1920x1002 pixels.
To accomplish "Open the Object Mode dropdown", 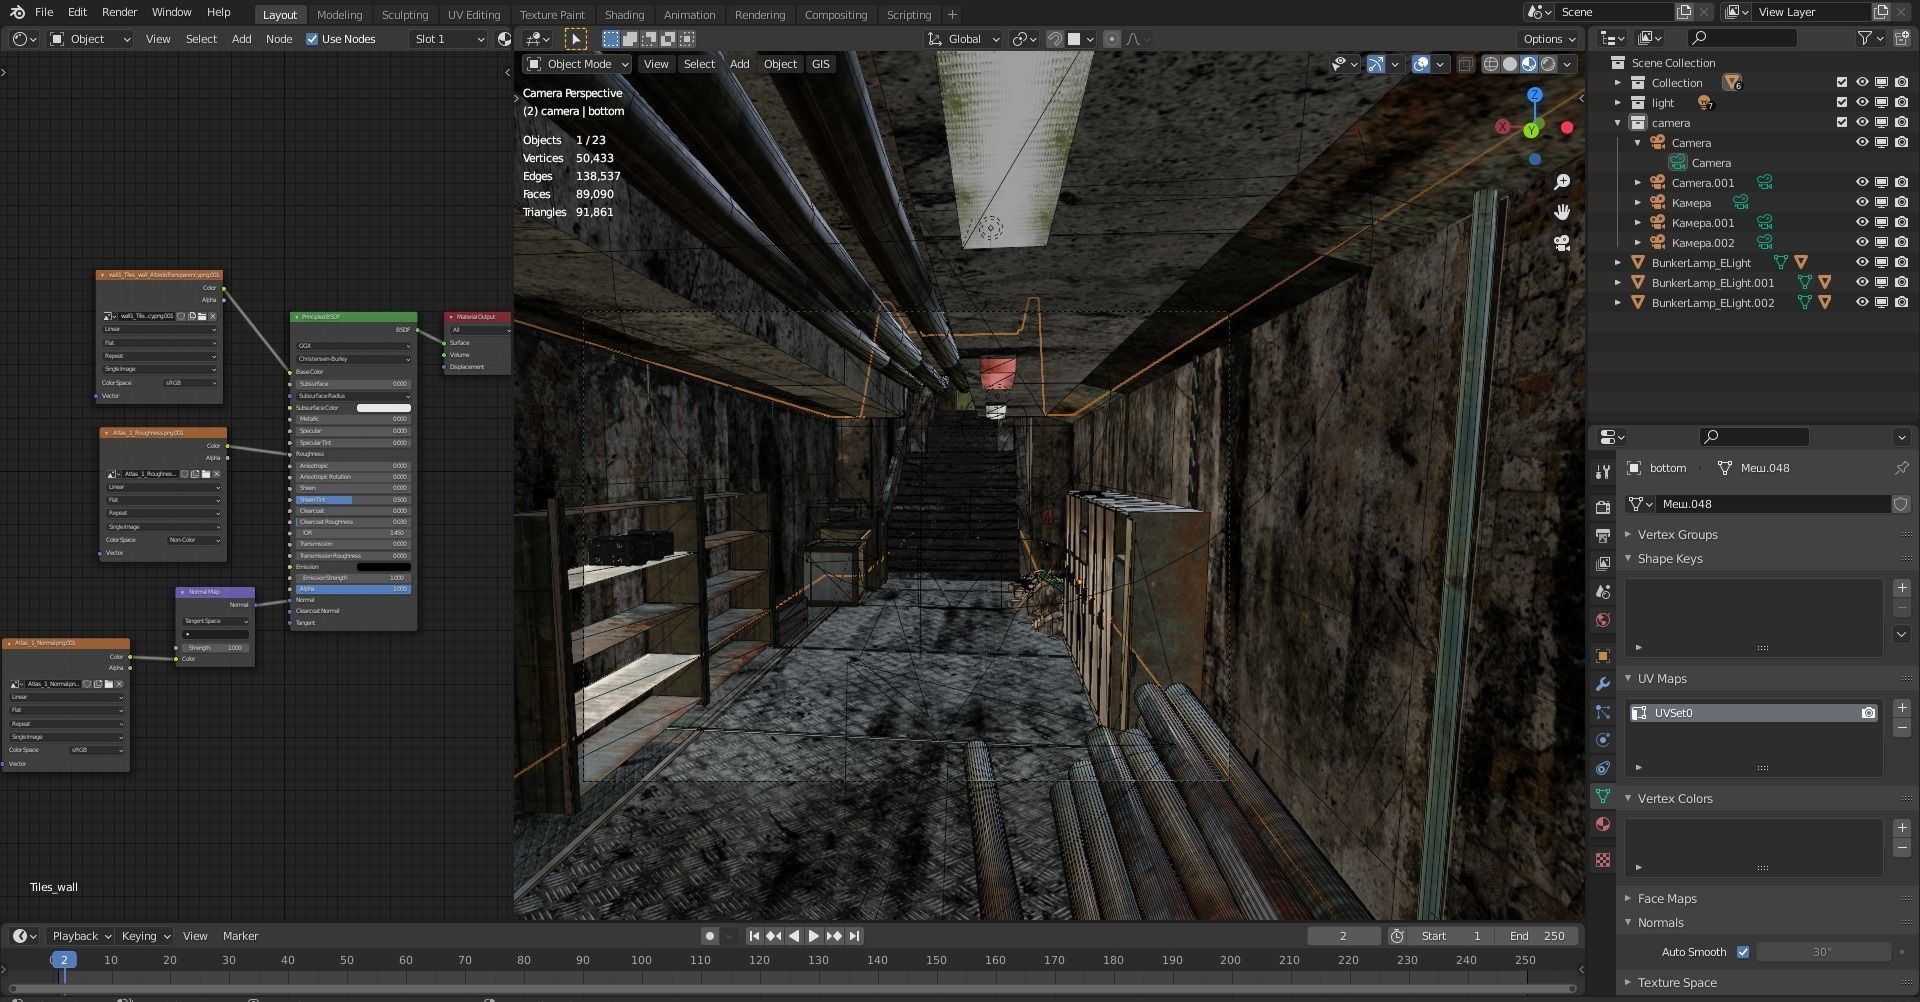I will click(x=578, y=64).
